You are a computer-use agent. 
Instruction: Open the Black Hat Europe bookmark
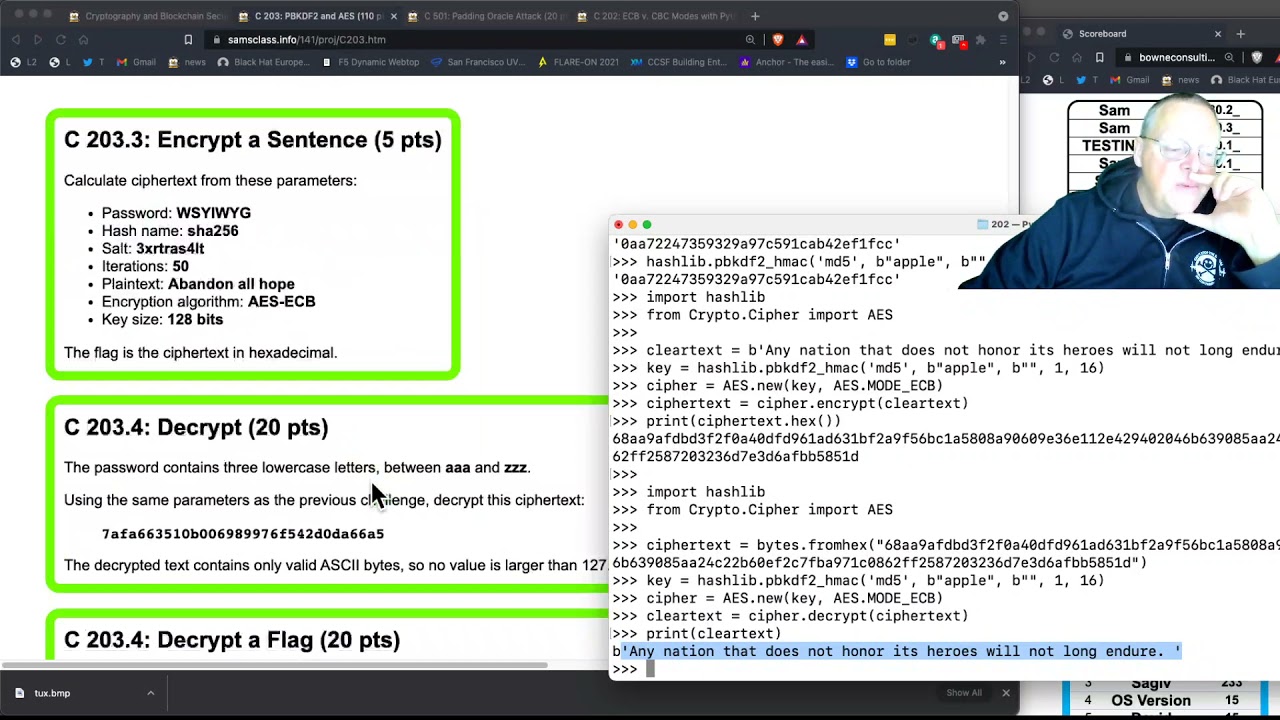pyautogui.click(x=263, y=62)
